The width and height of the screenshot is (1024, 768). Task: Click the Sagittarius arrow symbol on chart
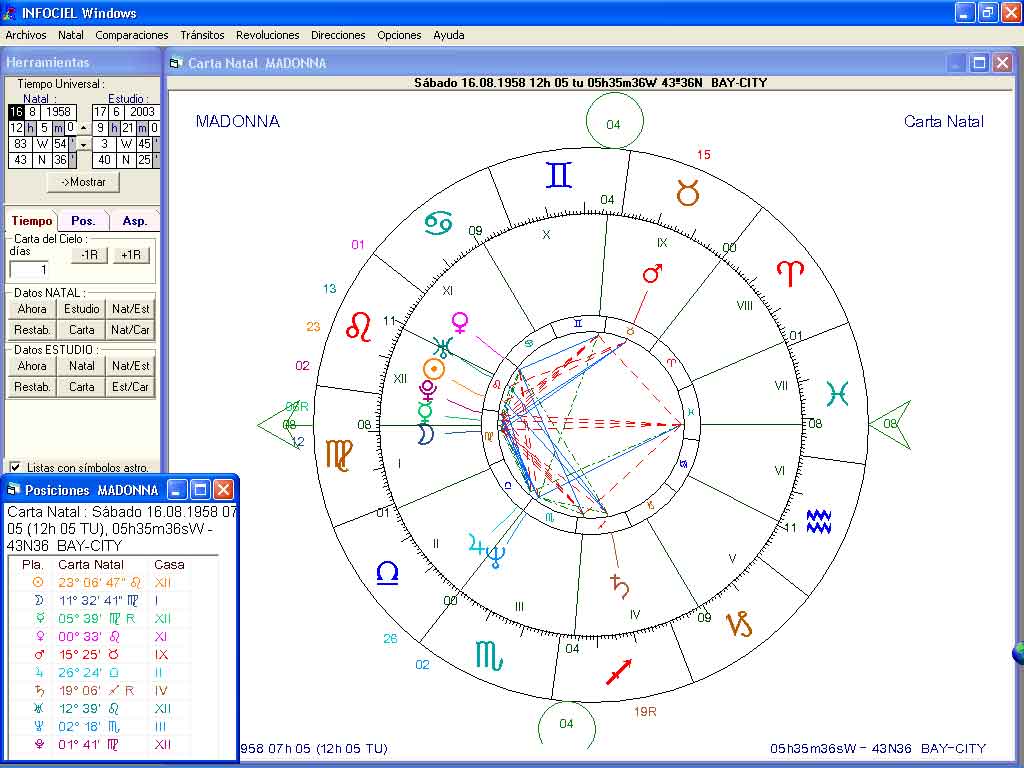(x=618, y=672)
